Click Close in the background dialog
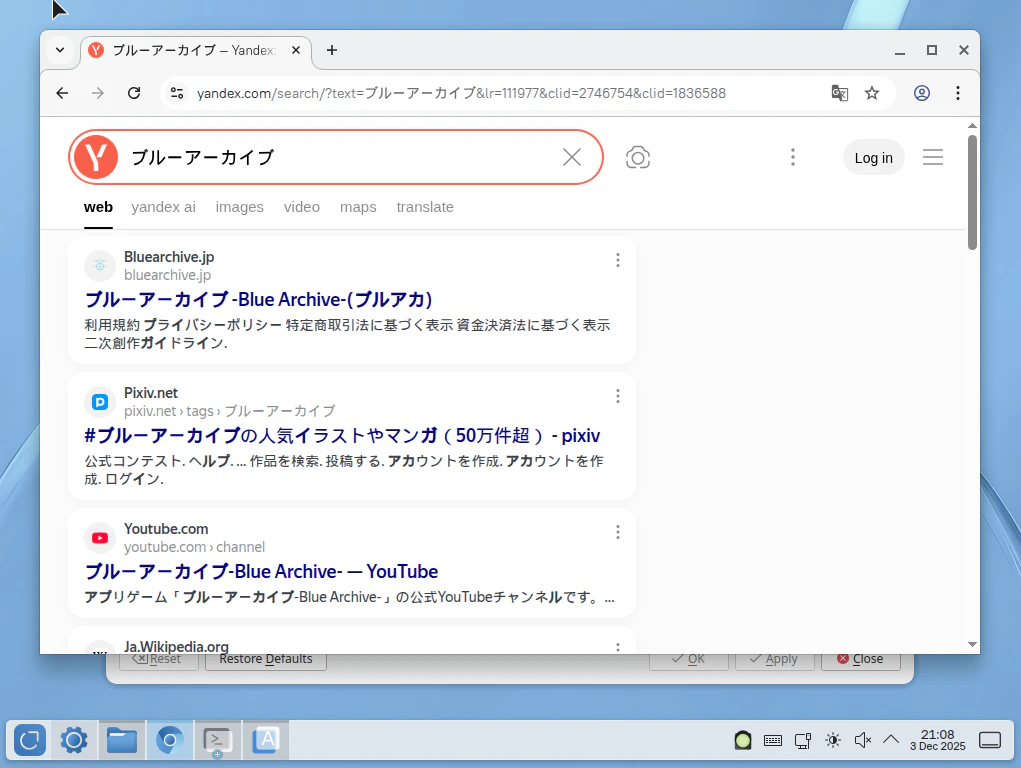 tap(860, 659)
